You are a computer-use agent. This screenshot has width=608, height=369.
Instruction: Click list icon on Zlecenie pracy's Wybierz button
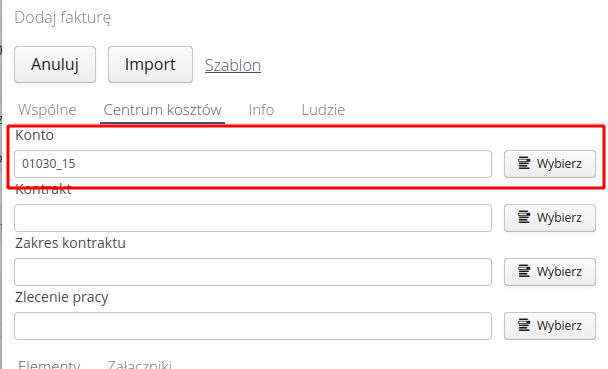coord(524,325)
